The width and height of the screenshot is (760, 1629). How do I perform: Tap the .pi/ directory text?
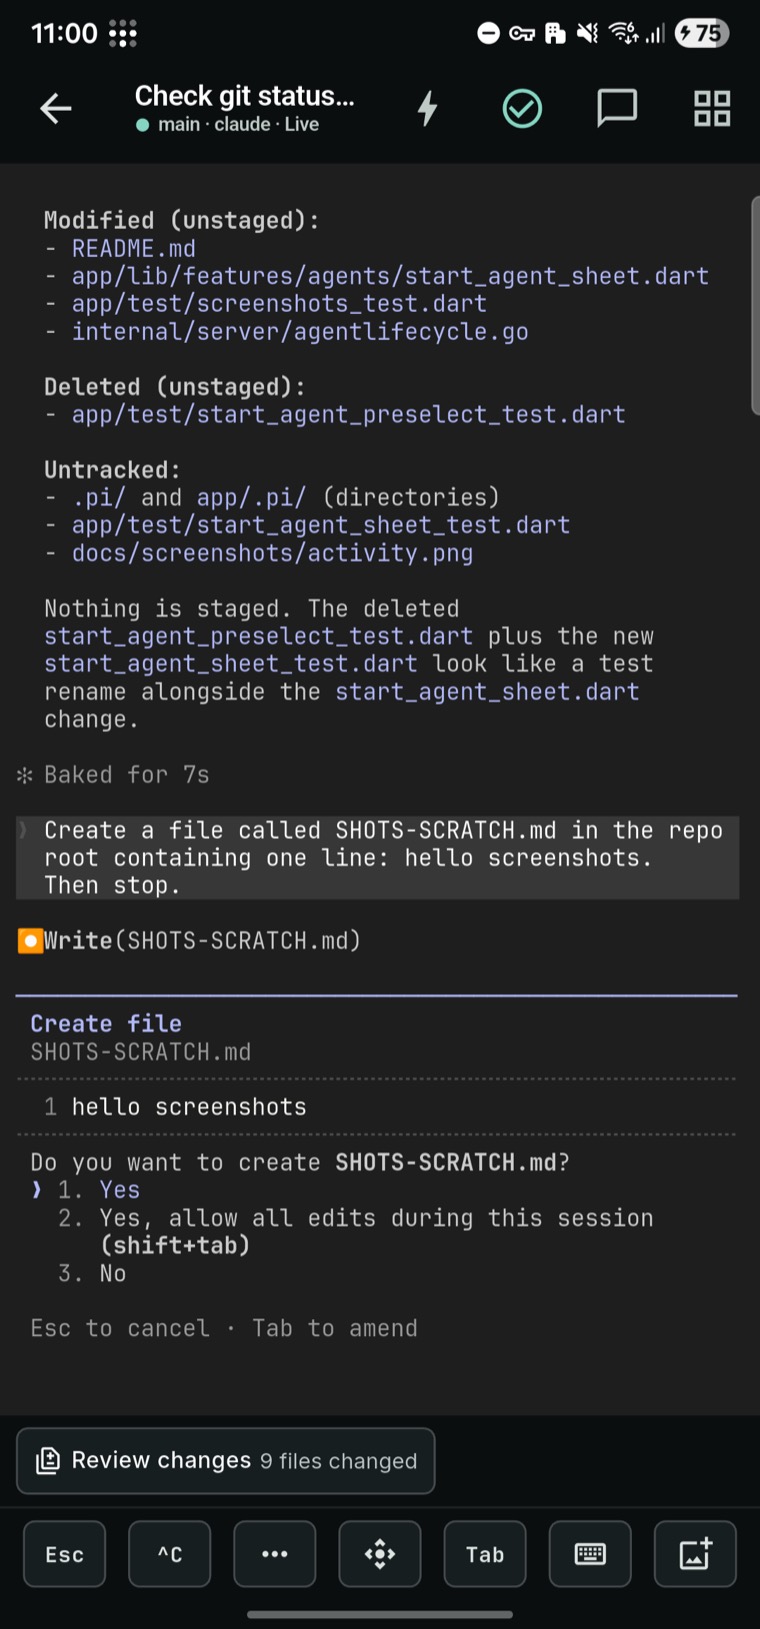pyautogui.click(x=99, y=498)
